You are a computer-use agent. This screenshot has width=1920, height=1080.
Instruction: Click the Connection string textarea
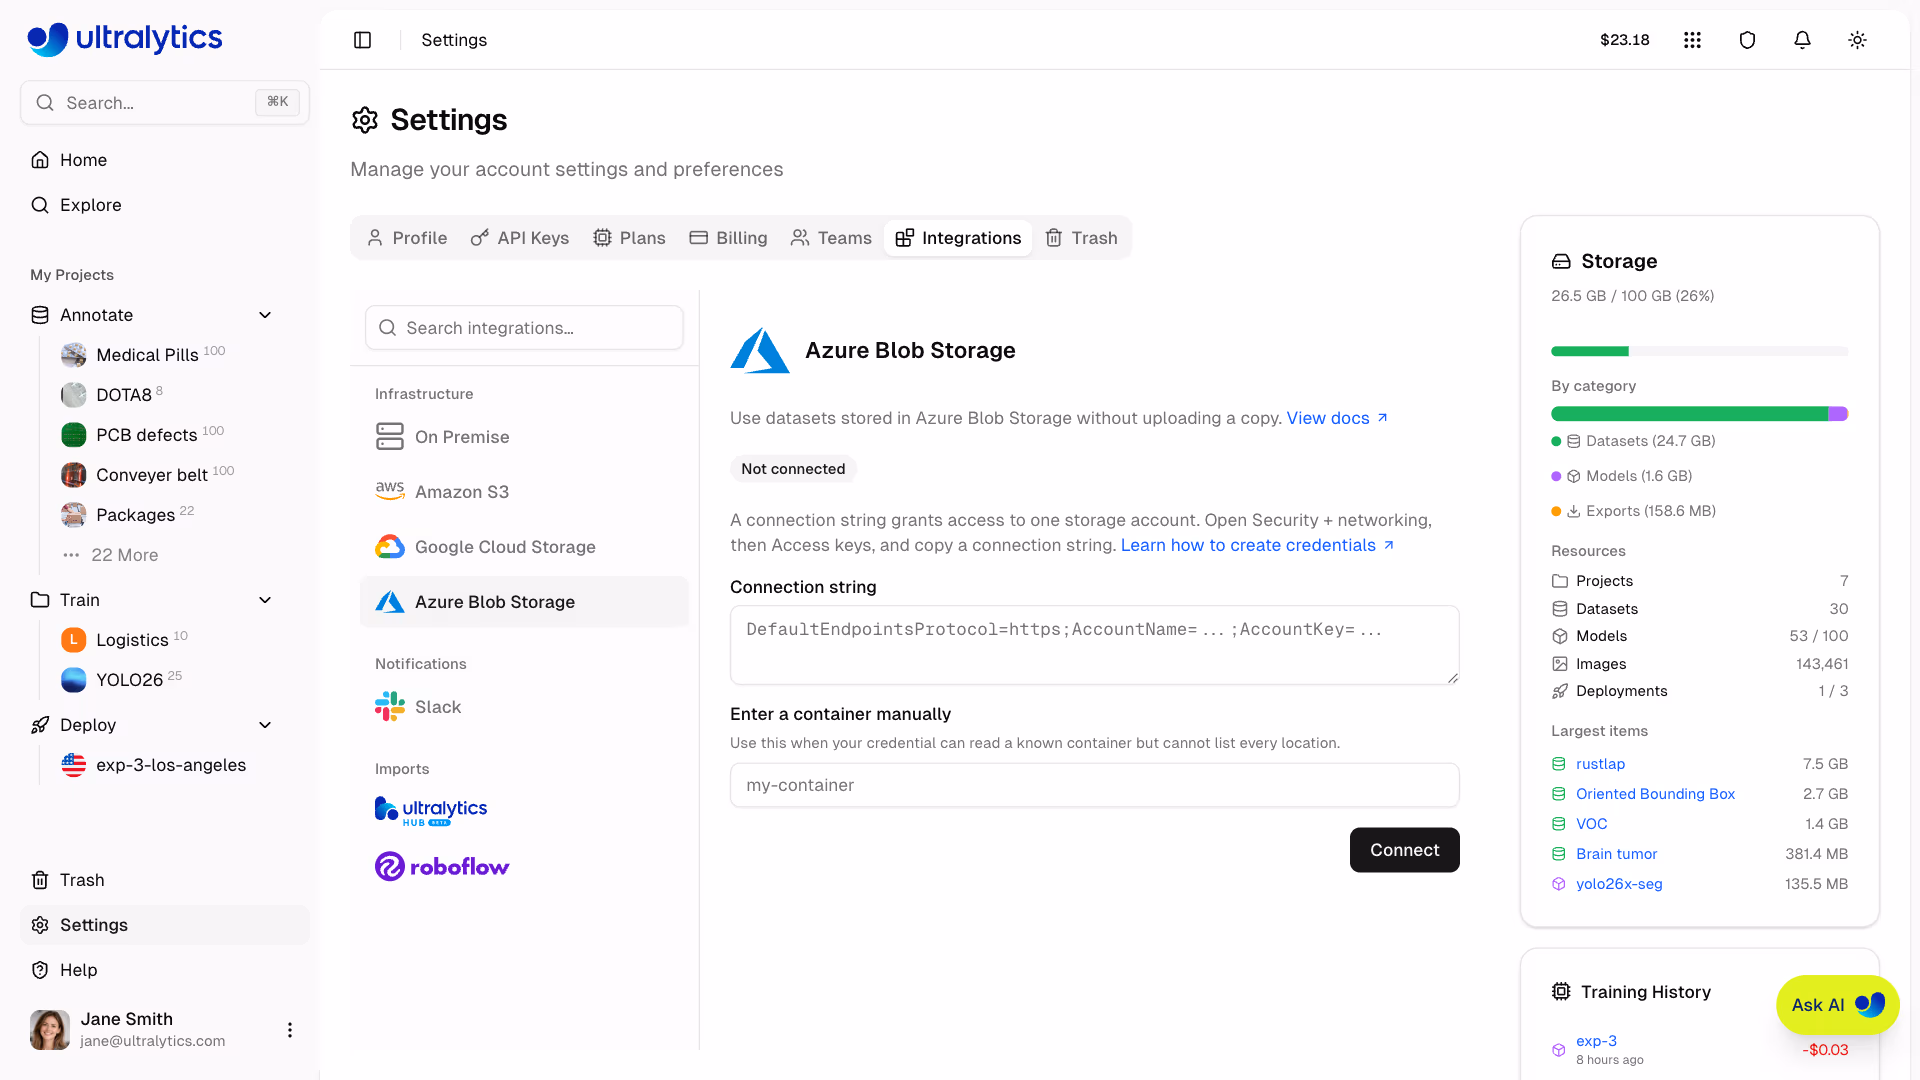coord(1095,645)
